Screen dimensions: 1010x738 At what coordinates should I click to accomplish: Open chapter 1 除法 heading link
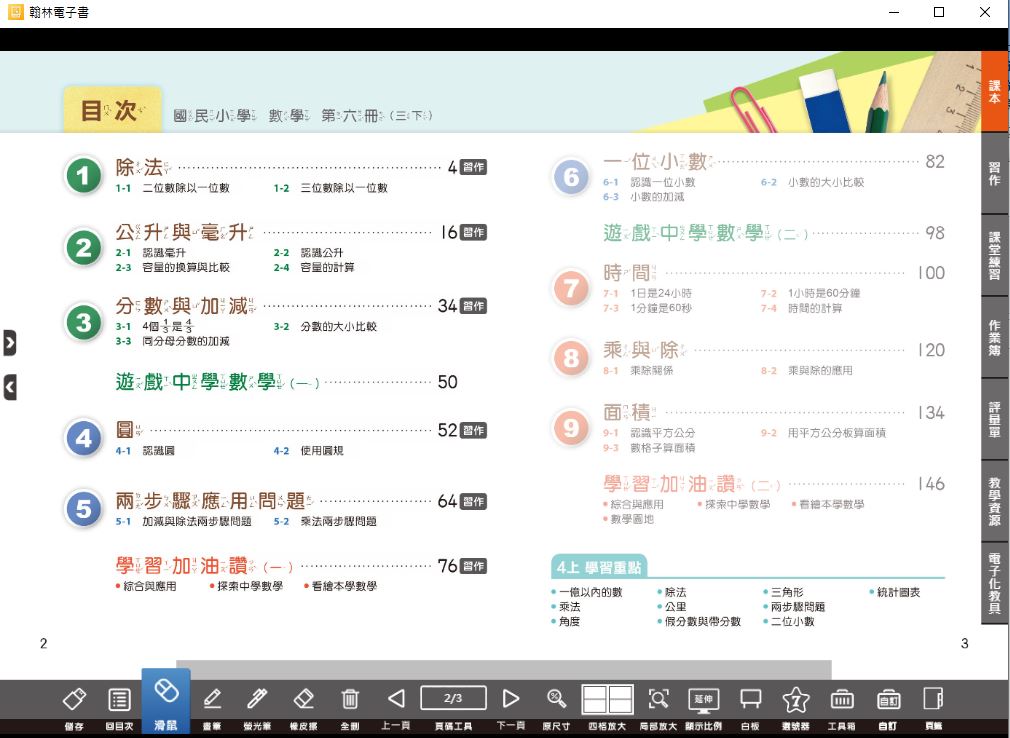point(140,167)
